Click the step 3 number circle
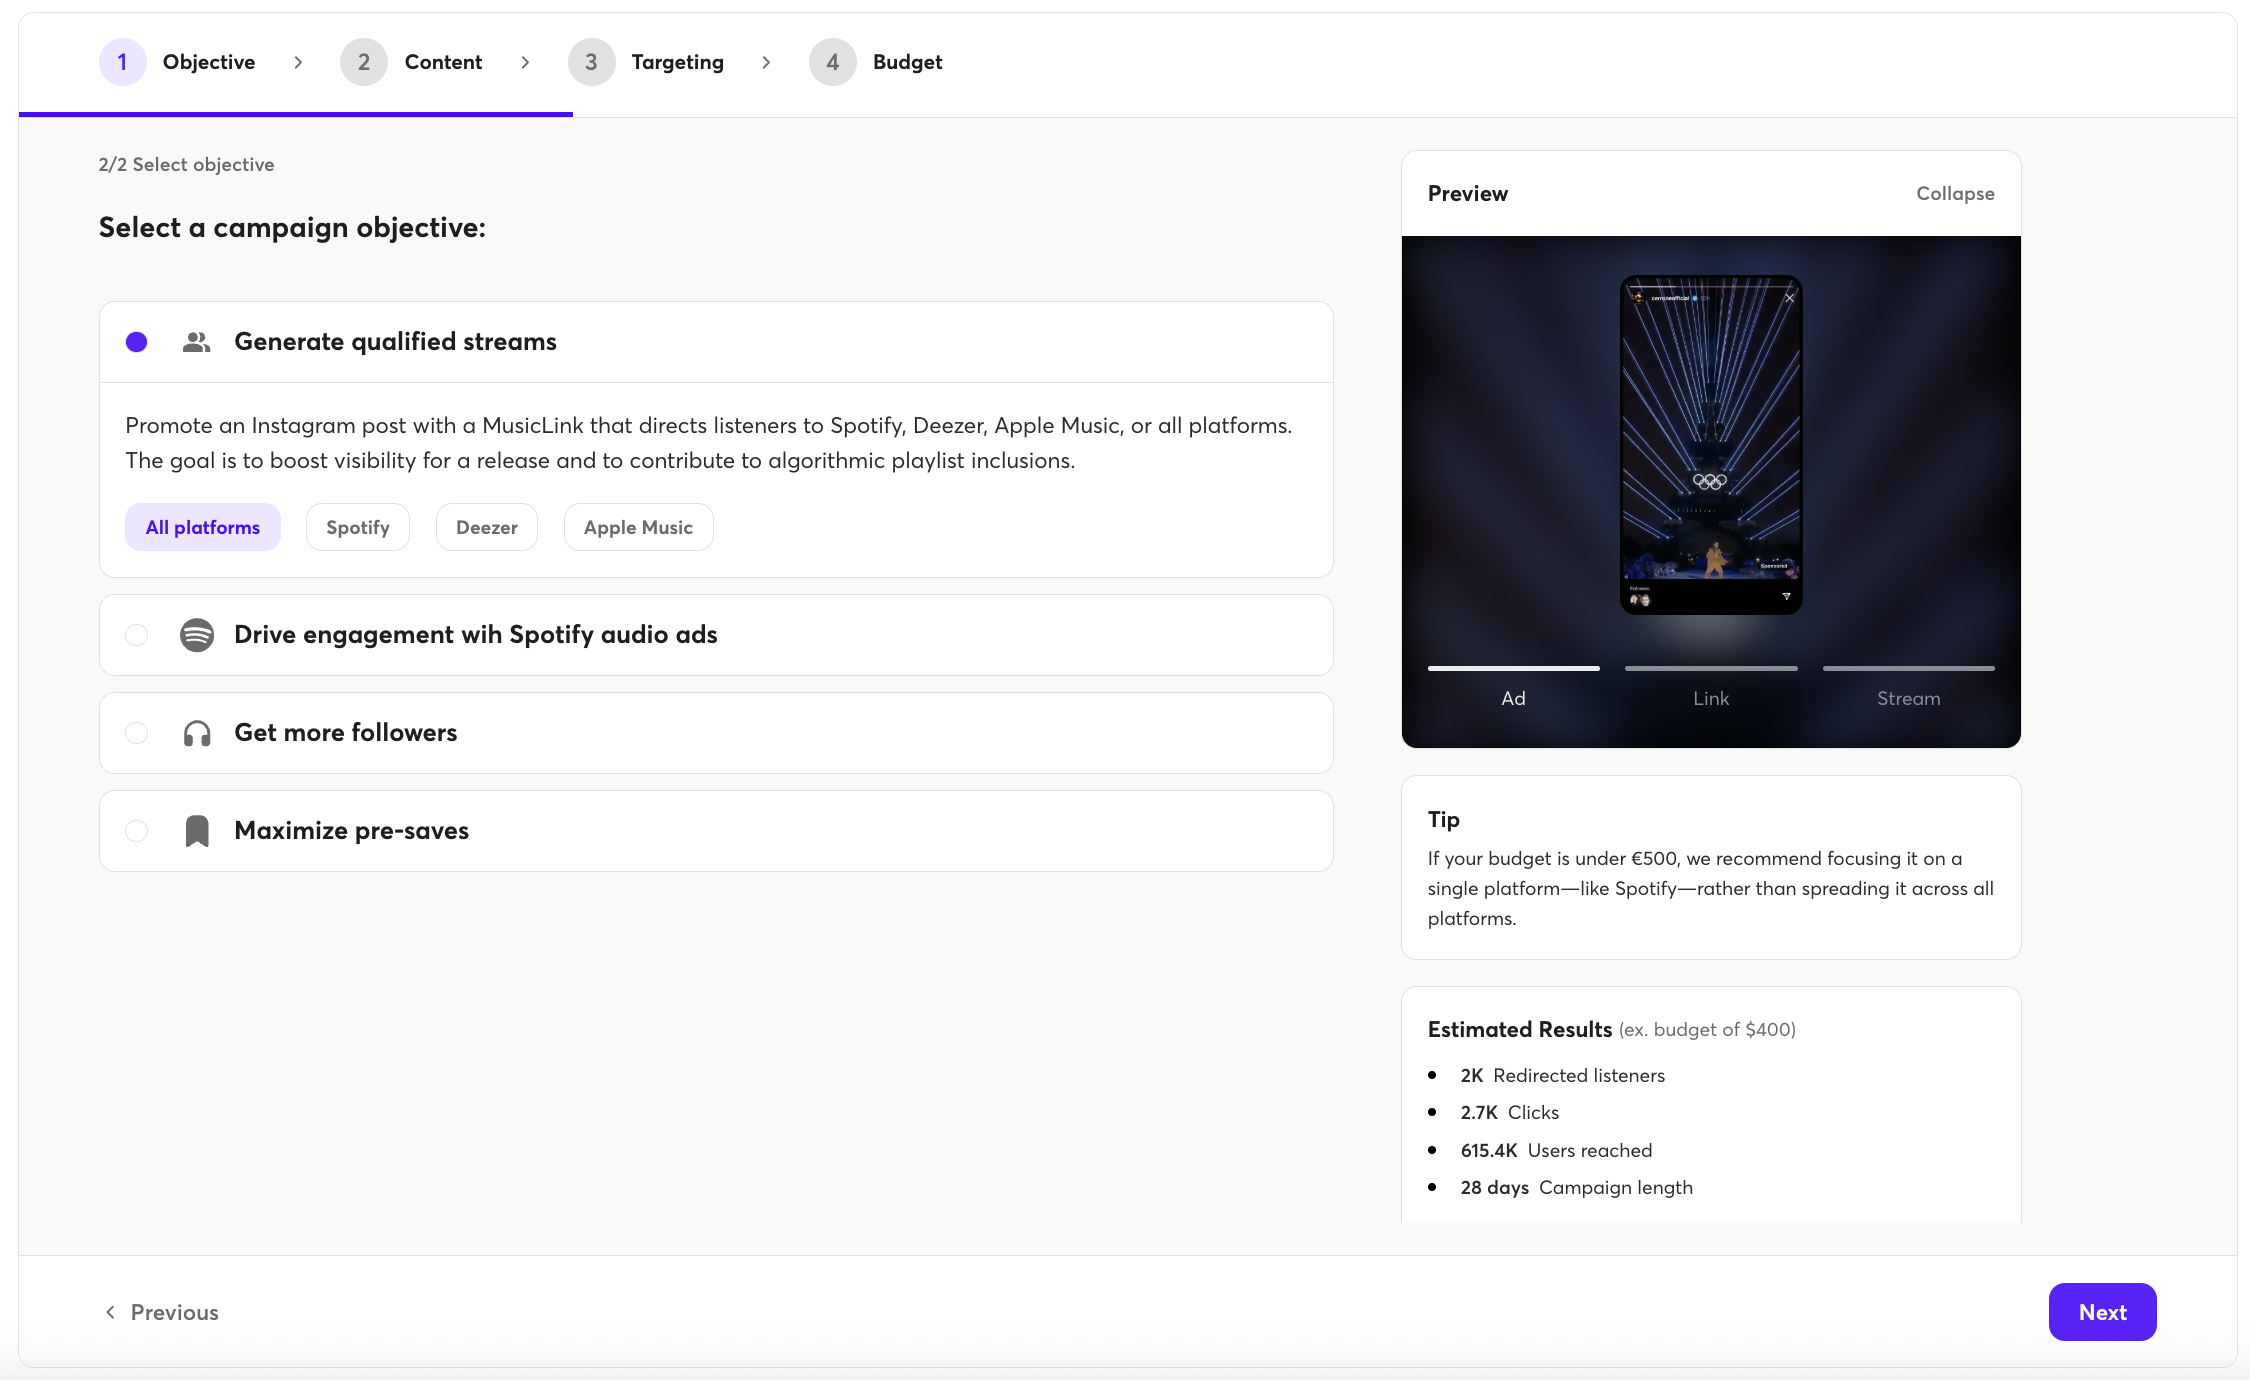Screen dimensions: 2250x1380 click(x=592, y=62)
